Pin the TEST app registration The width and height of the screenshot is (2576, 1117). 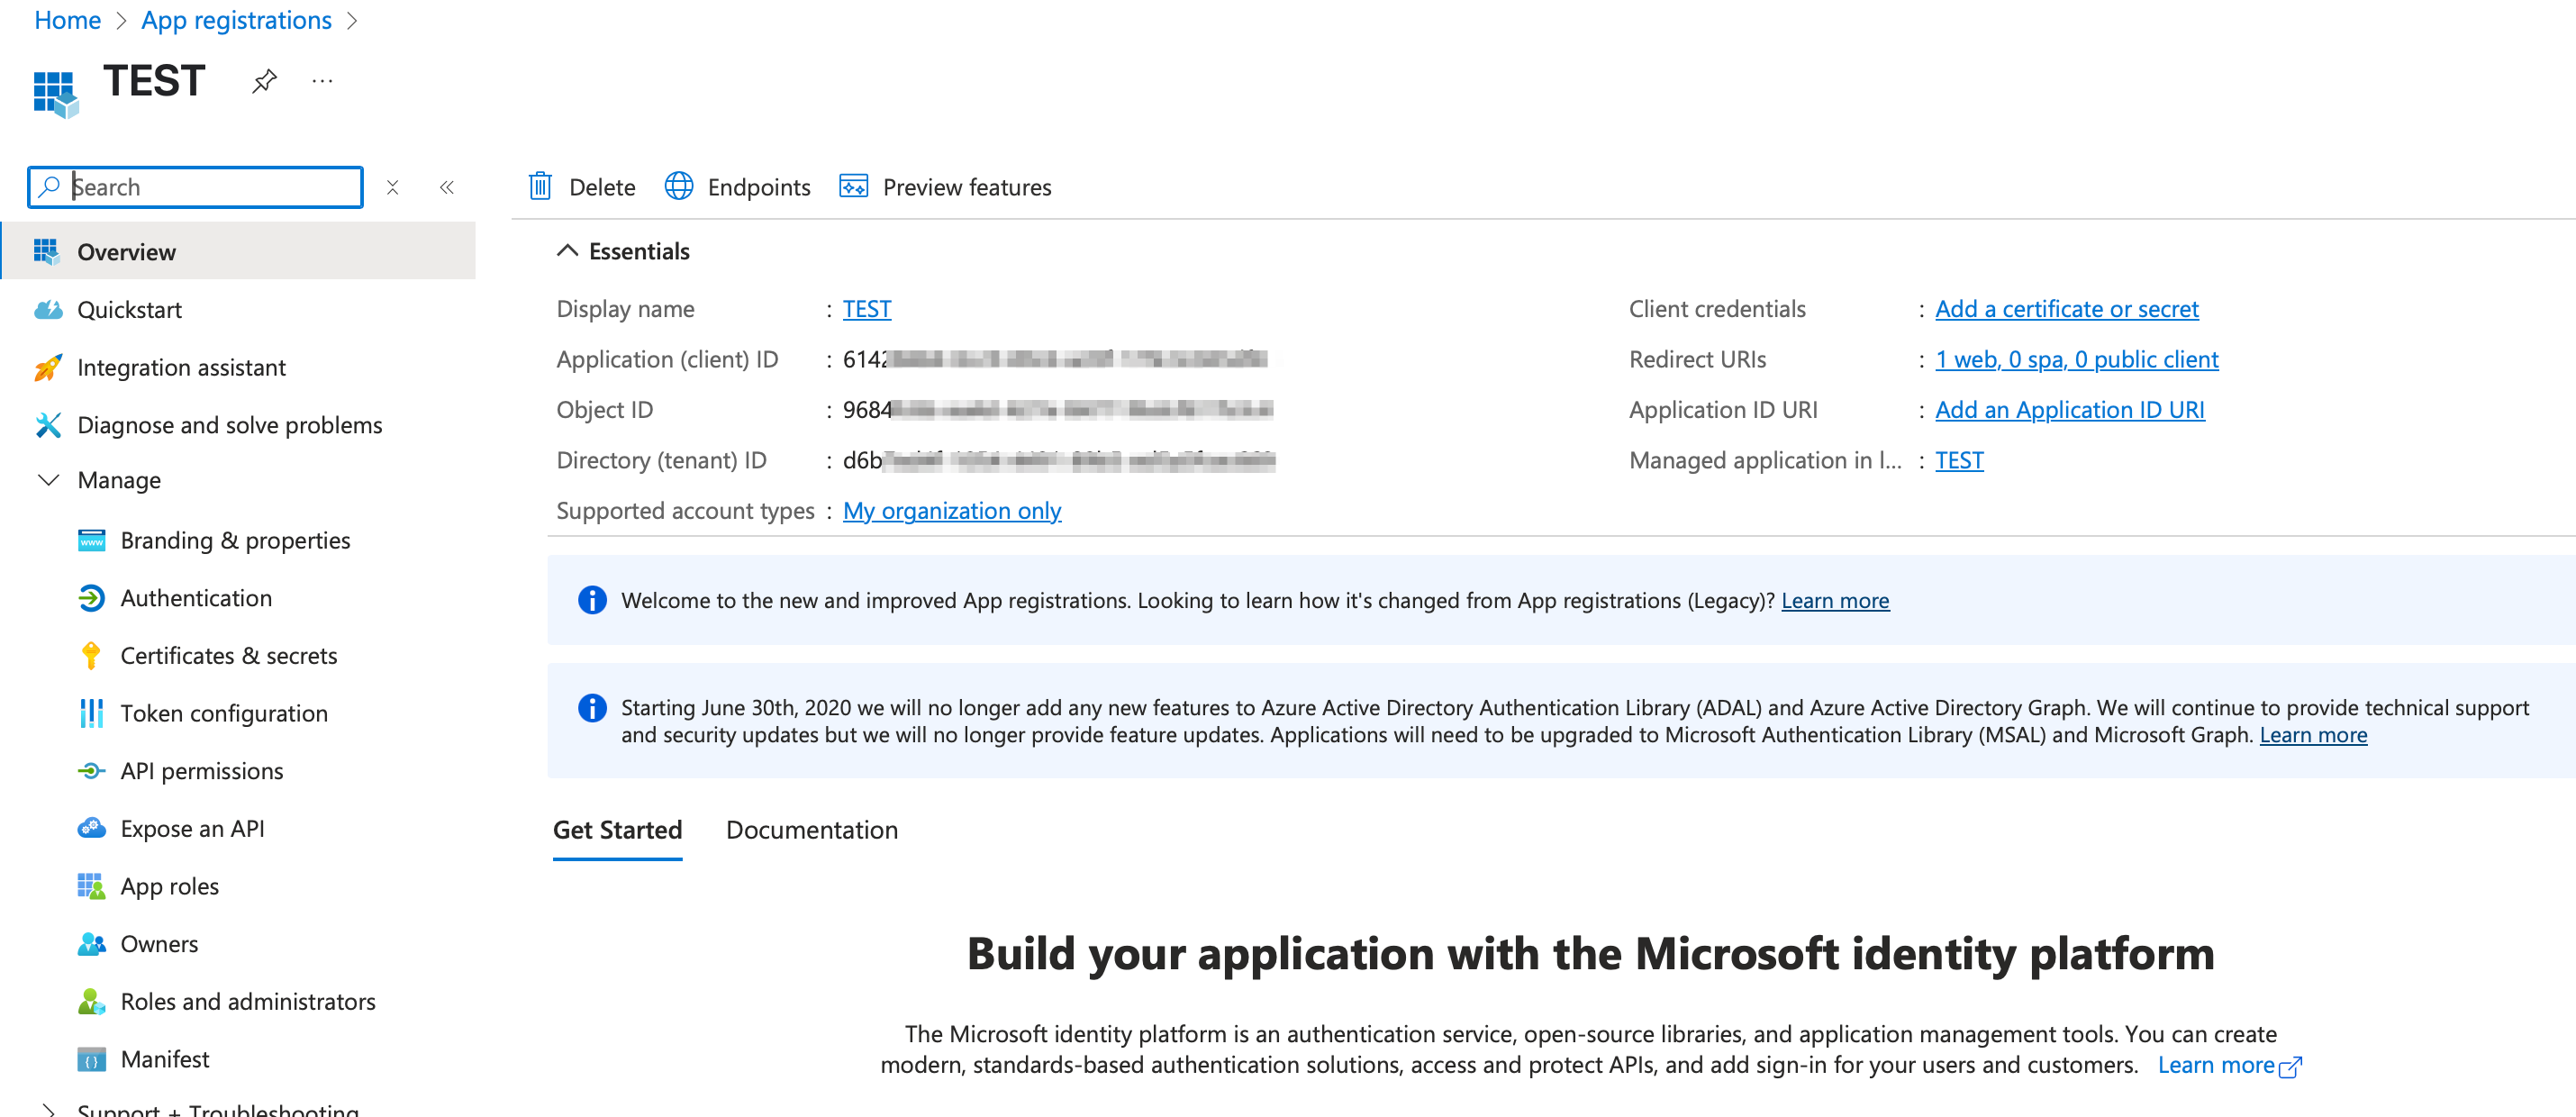click(264, 81)
